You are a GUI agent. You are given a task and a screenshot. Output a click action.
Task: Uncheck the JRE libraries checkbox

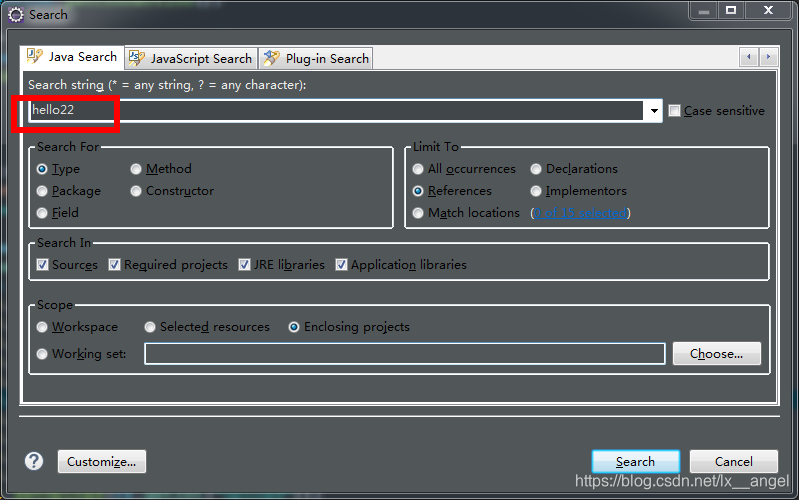tap(244, 265)
